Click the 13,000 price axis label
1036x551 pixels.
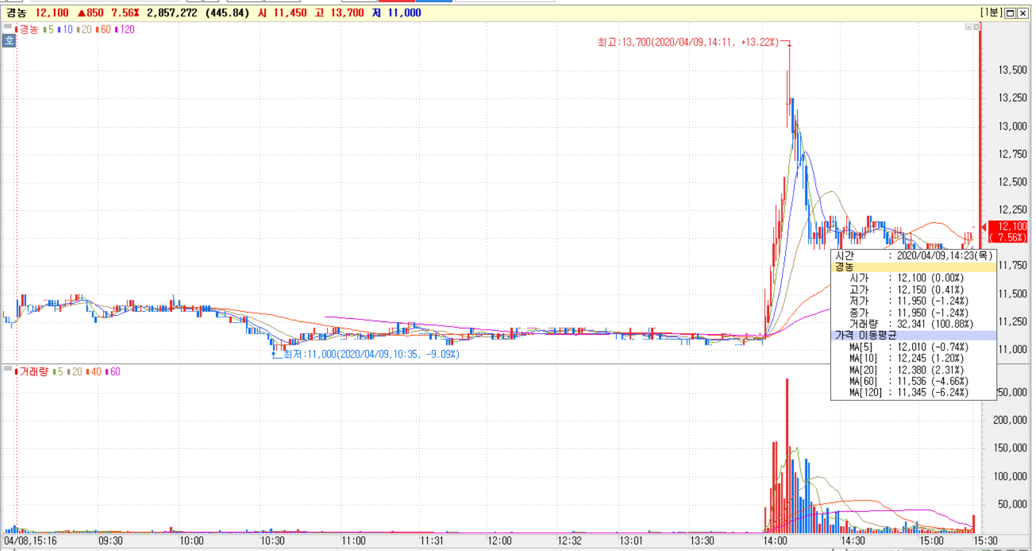[x=1013, y=126]
